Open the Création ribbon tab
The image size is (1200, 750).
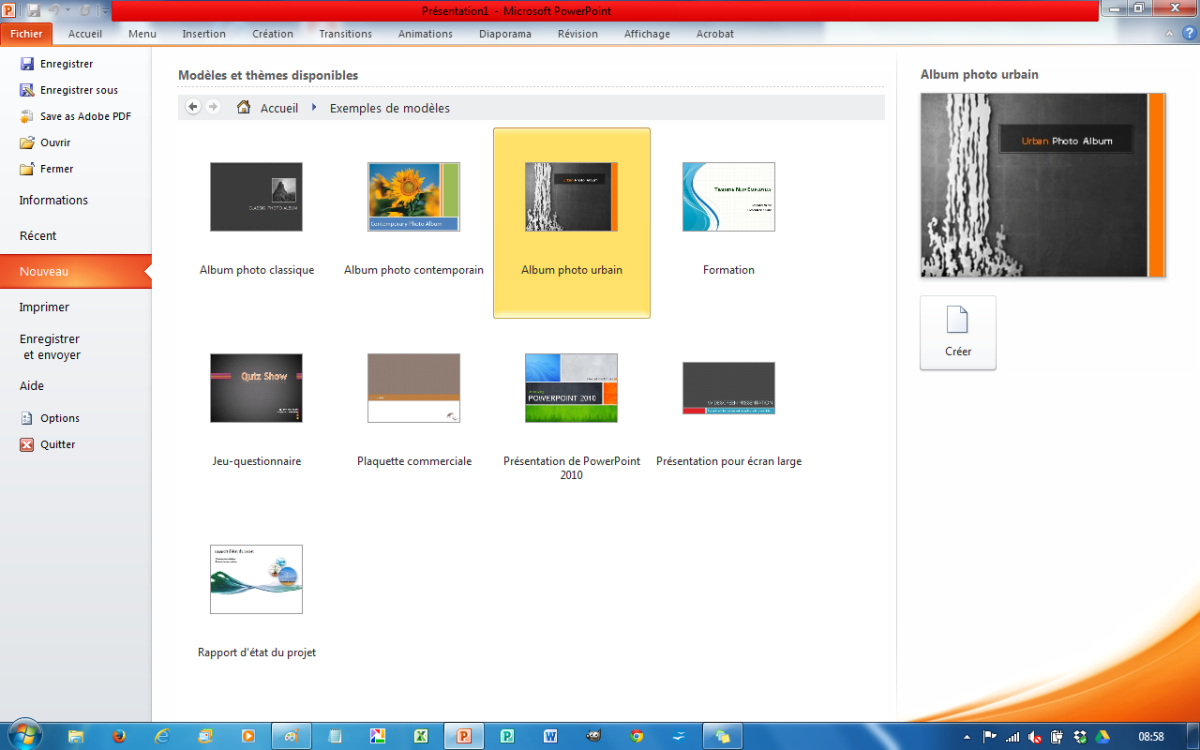(273, 34)
